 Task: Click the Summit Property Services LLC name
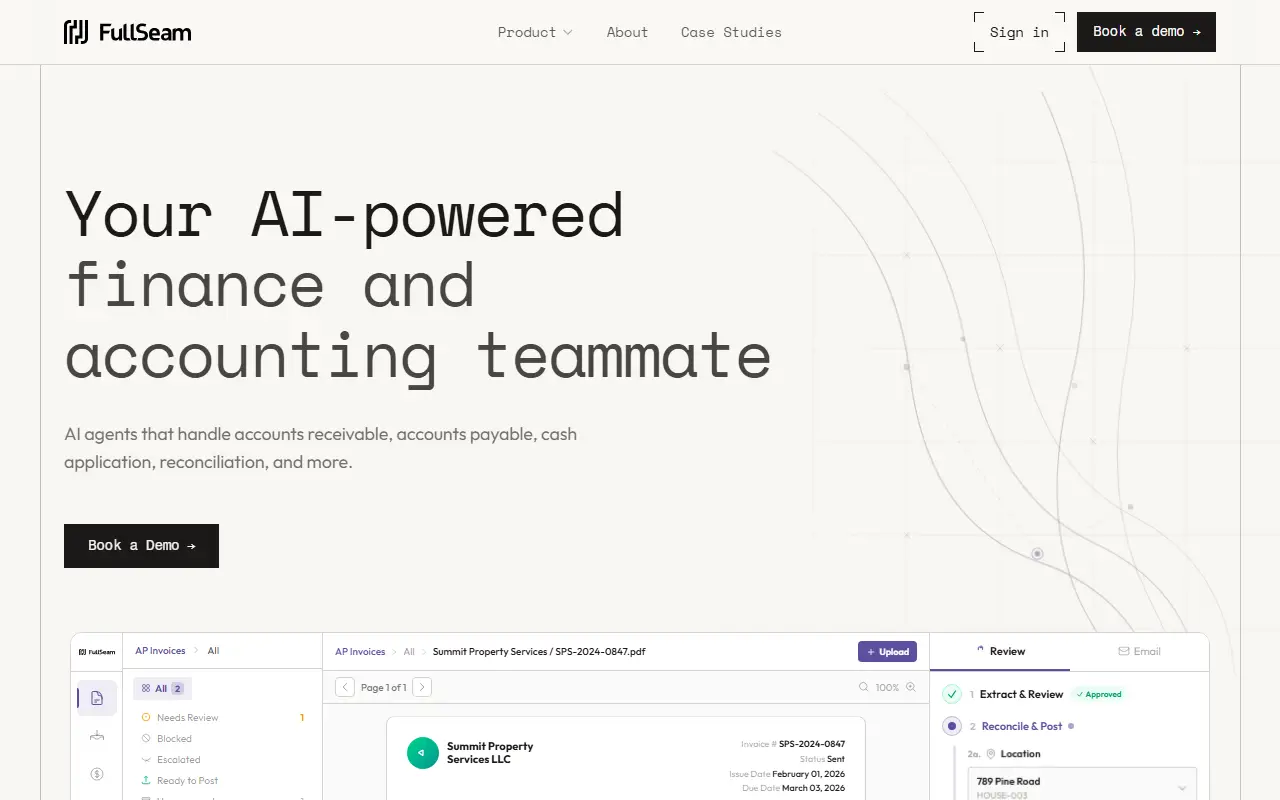(490, 753)
